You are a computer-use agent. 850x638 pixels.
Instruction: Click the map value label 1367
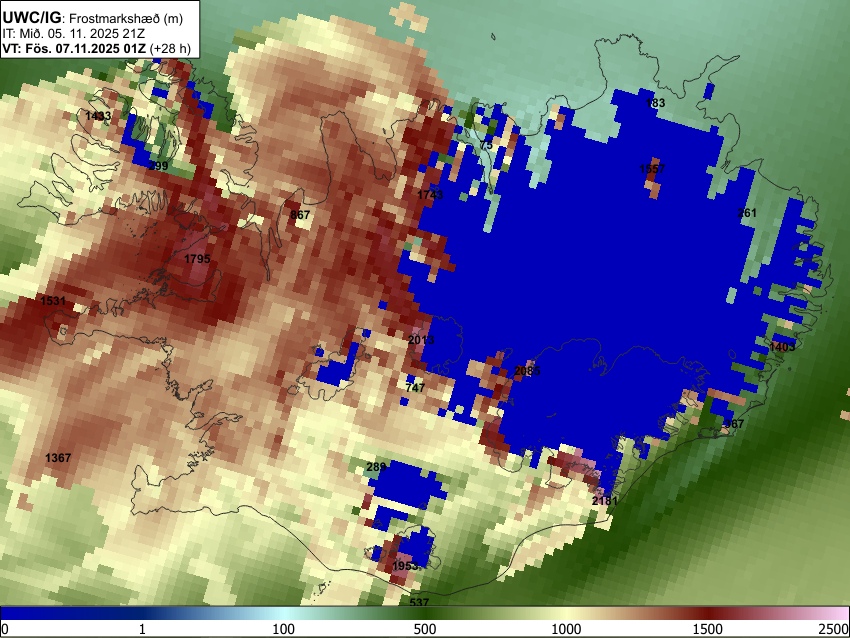click(57, 457)
